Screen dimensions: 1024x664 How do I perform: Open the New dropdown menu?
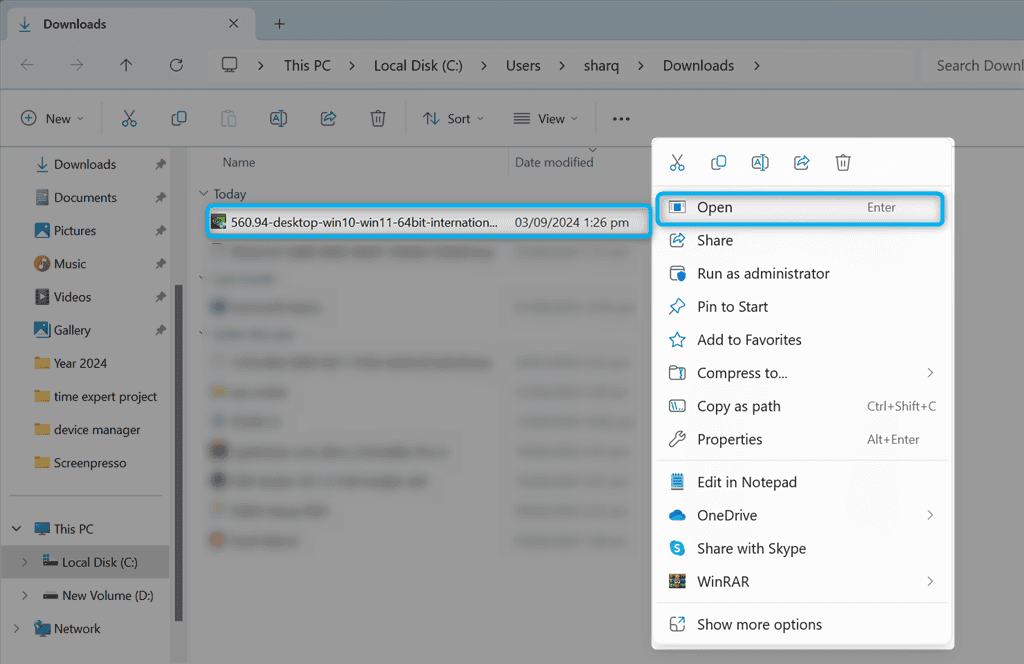52,118
